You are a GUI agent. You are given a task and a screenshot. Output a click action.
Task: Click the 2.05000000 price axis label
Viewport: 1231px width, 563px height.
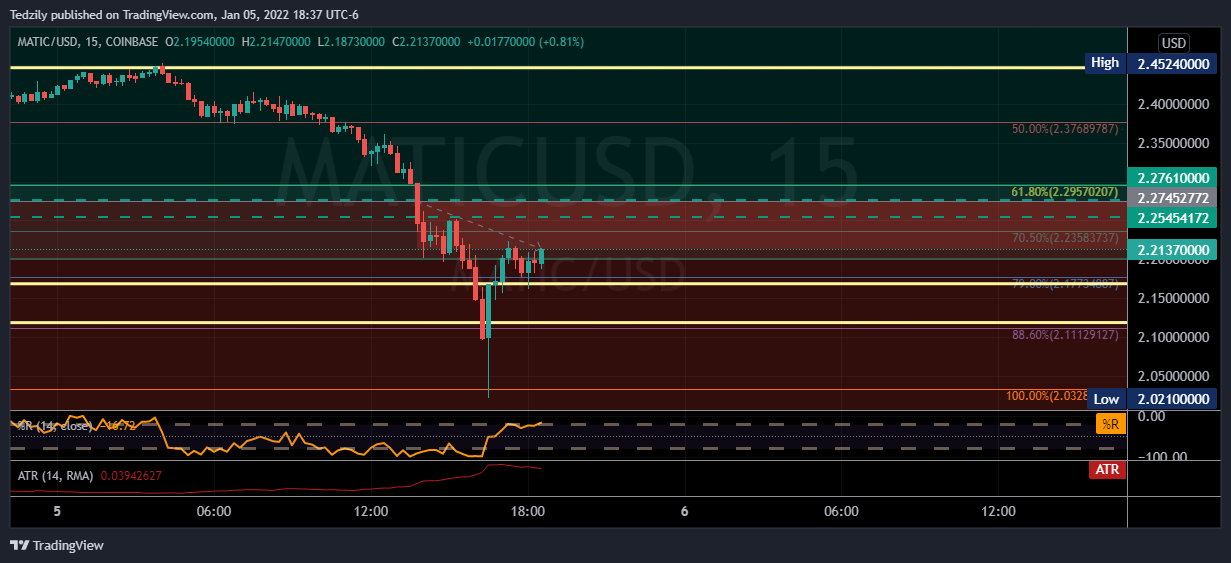tap(1175, 376)
